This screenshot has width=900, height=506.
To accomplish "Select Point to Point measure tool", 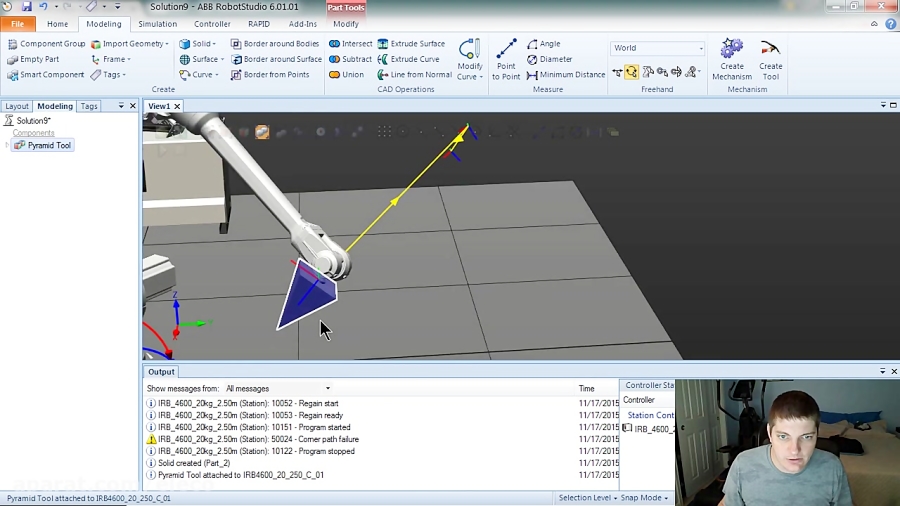I will (506, 60).
